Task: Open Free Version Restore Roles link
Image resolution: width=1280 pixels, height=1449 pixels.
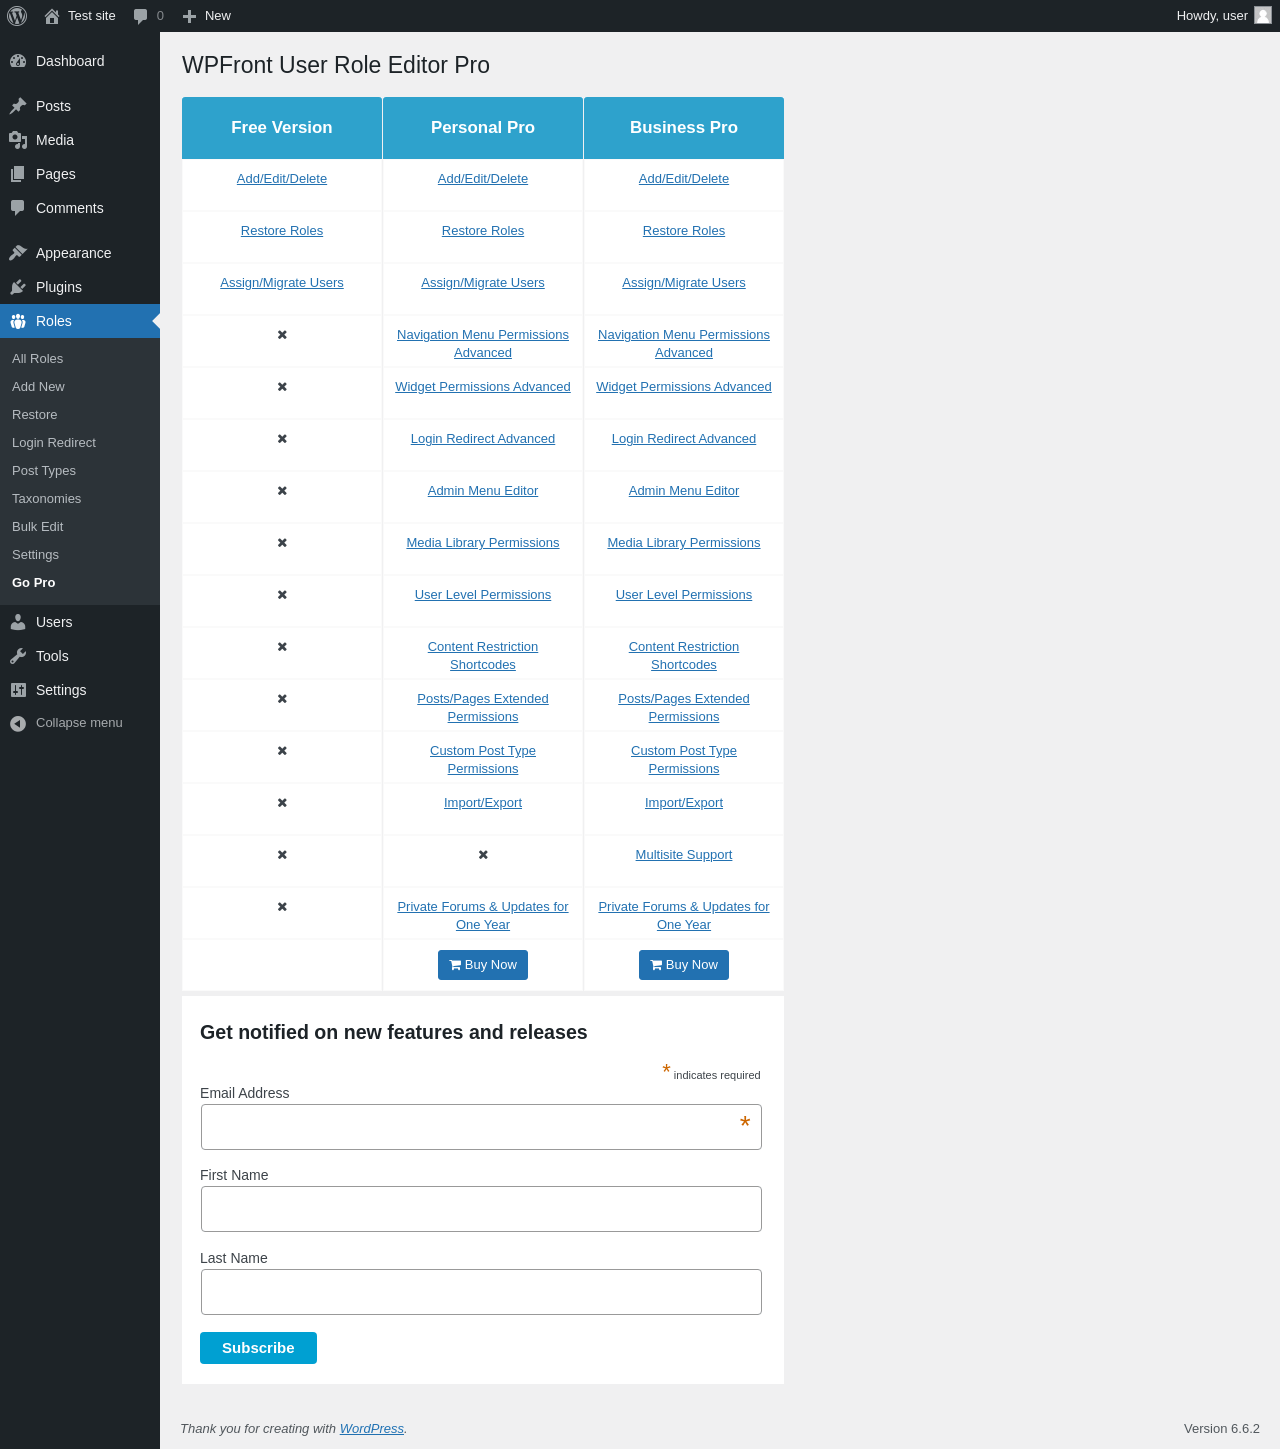Action: click(x=282, y=231)
